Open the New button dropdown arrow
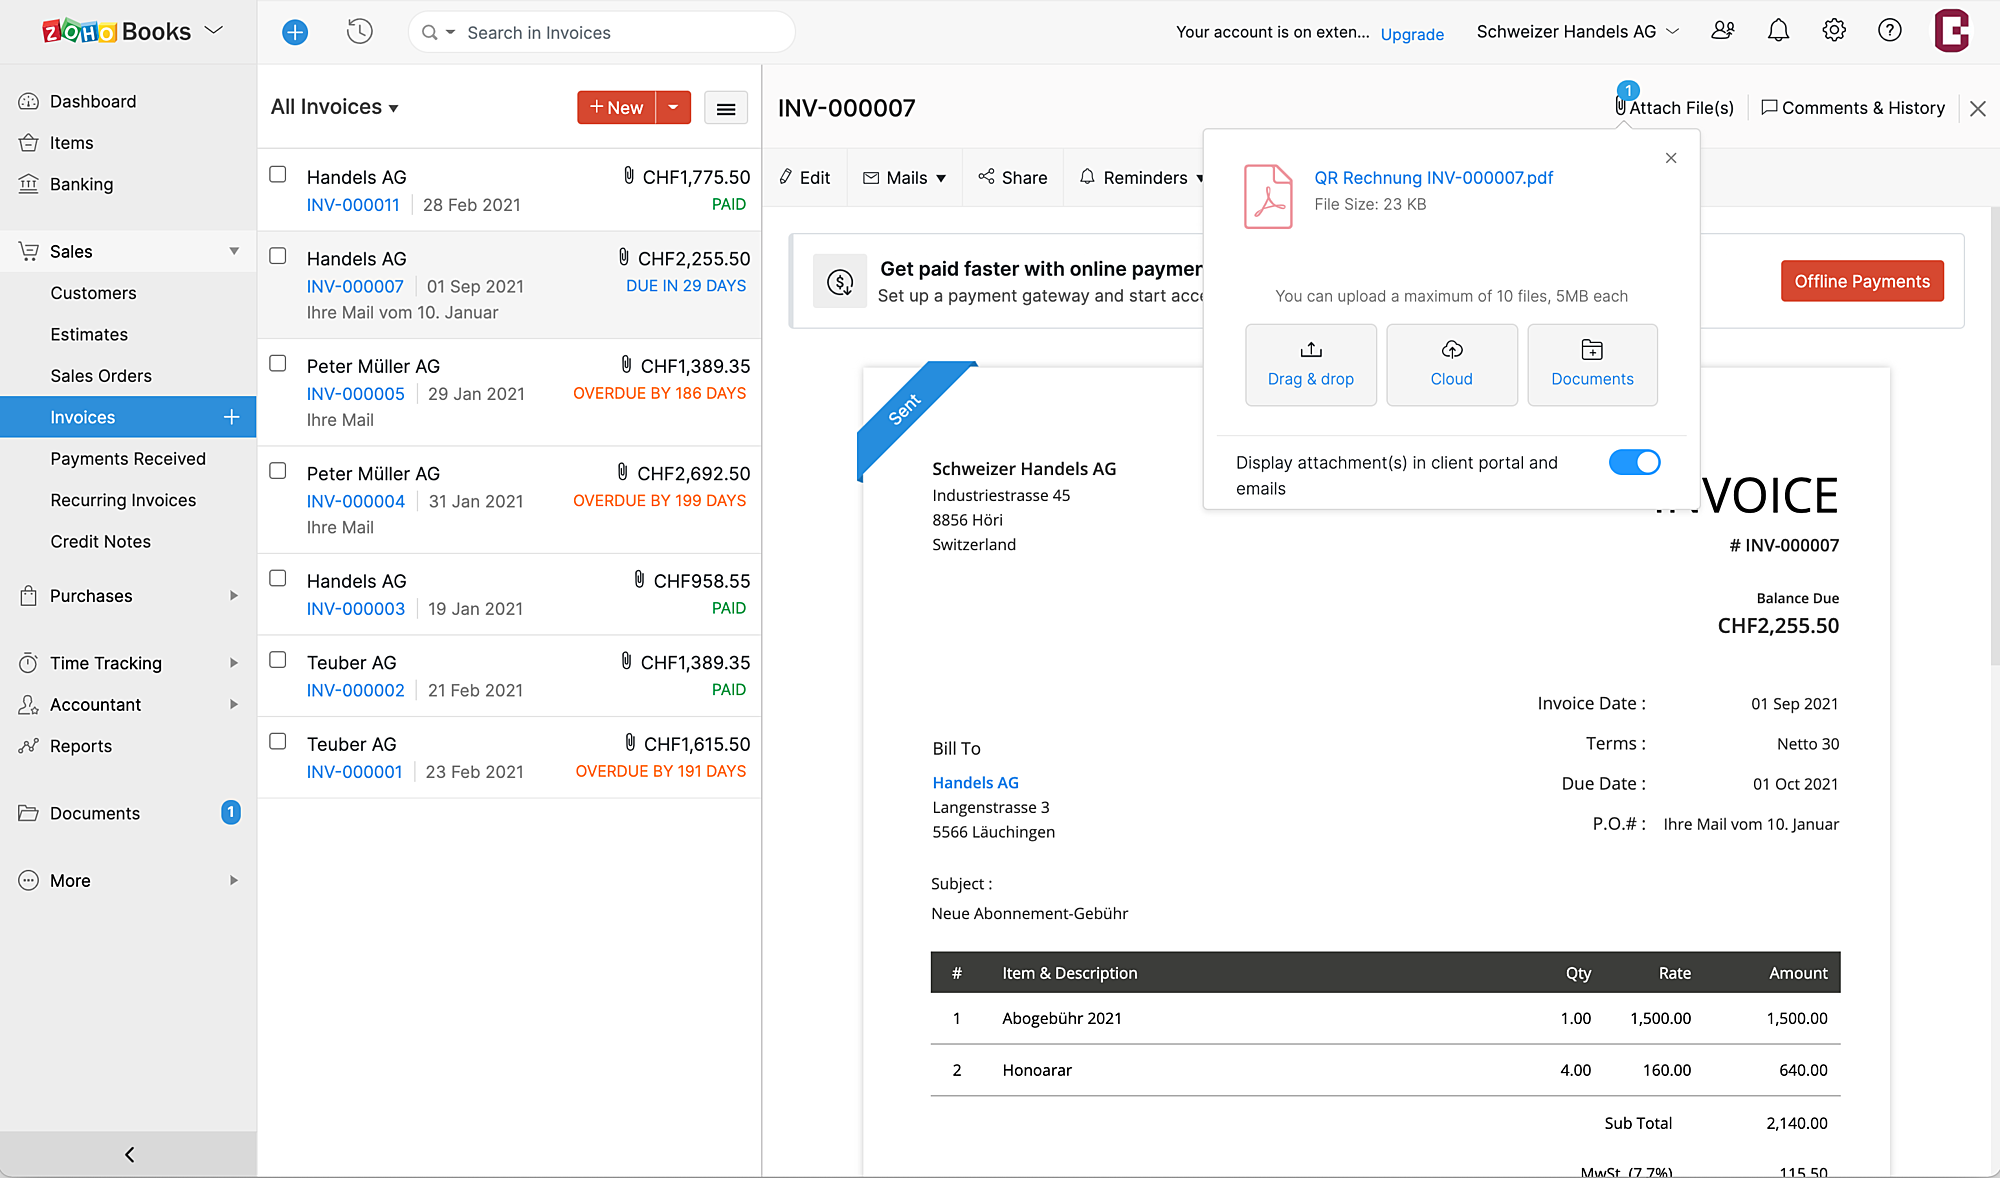Viewport: 2000px width, 1178px height. pyautogui.click(x=673, y=107)
